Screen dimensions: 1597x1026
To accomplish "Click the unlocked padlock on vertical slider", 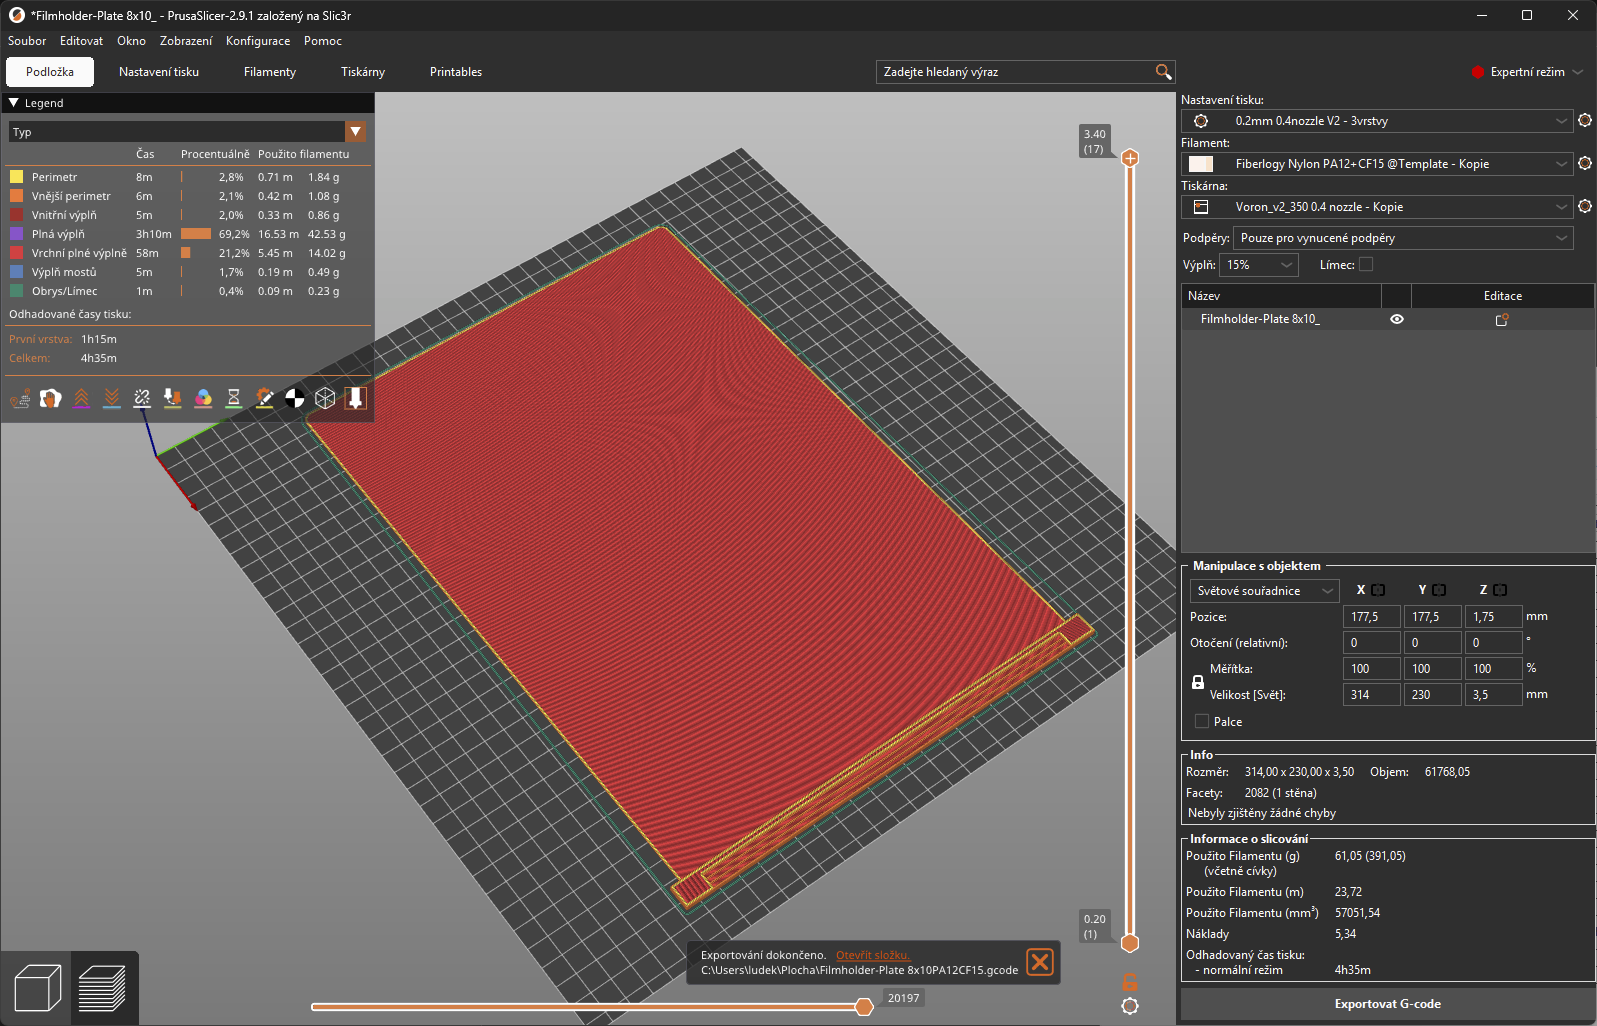I will pos(1130,982).
